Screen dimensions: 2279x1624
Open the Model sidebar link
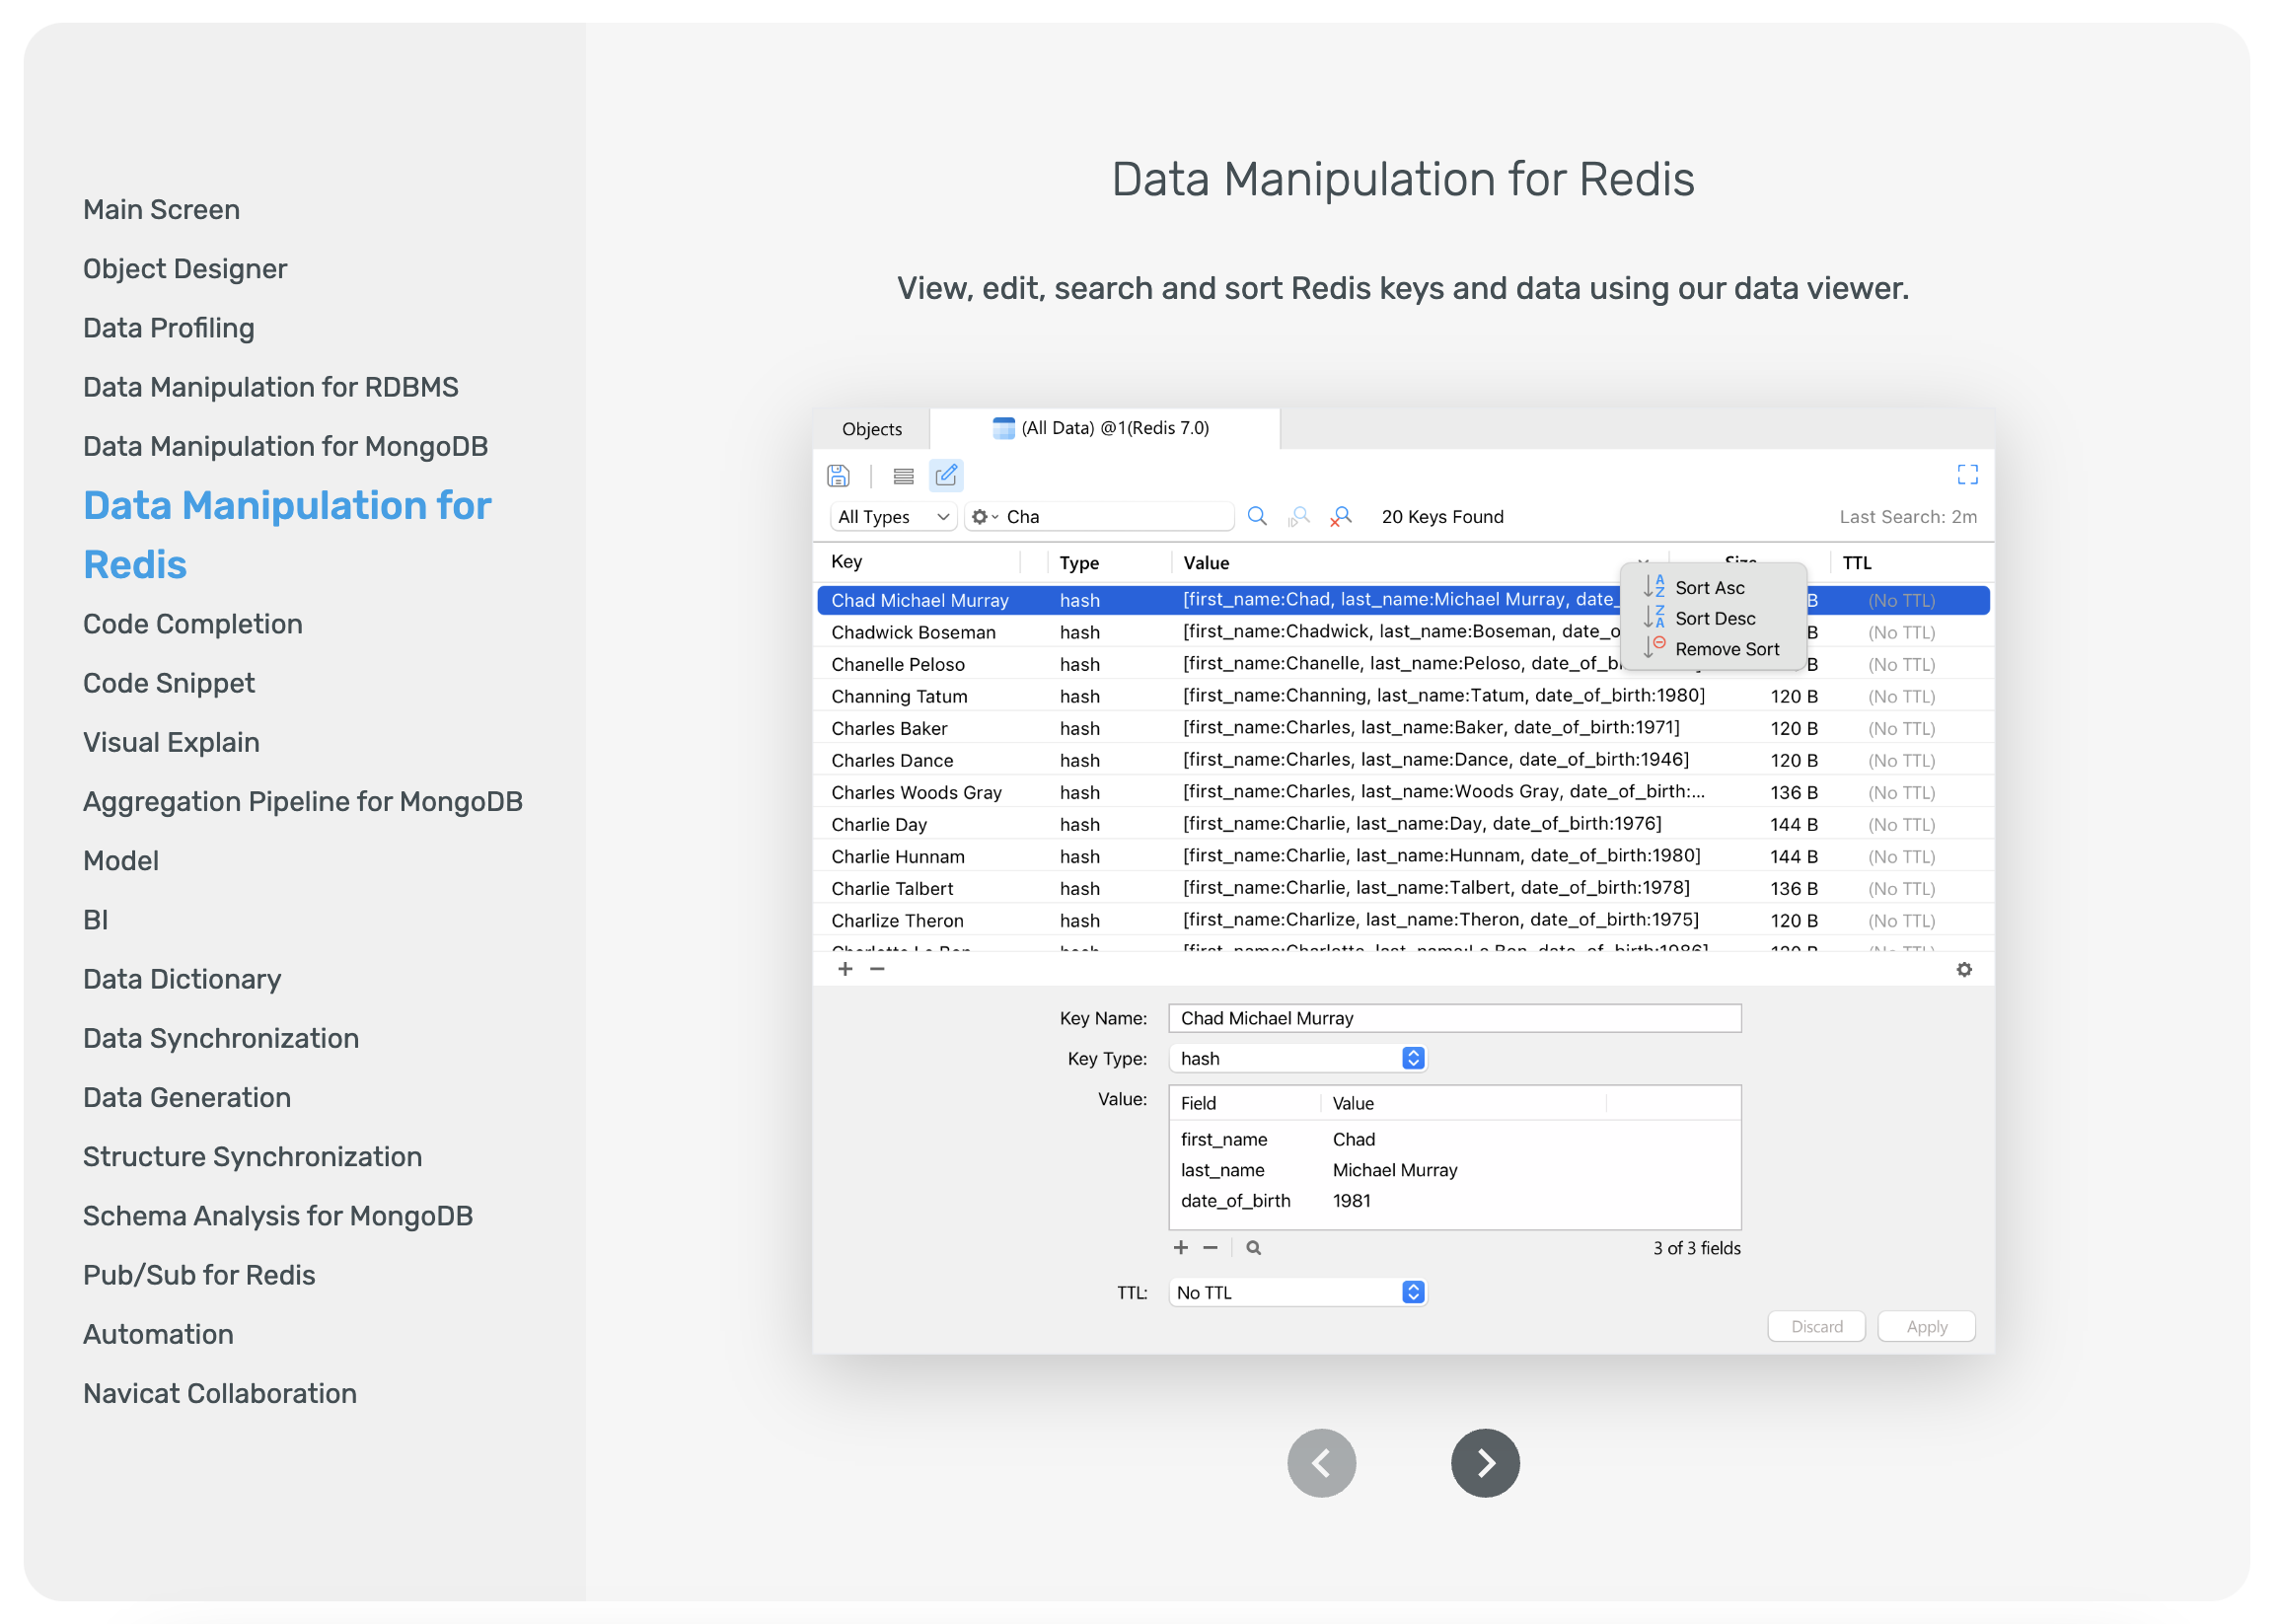tap(120, 860)
